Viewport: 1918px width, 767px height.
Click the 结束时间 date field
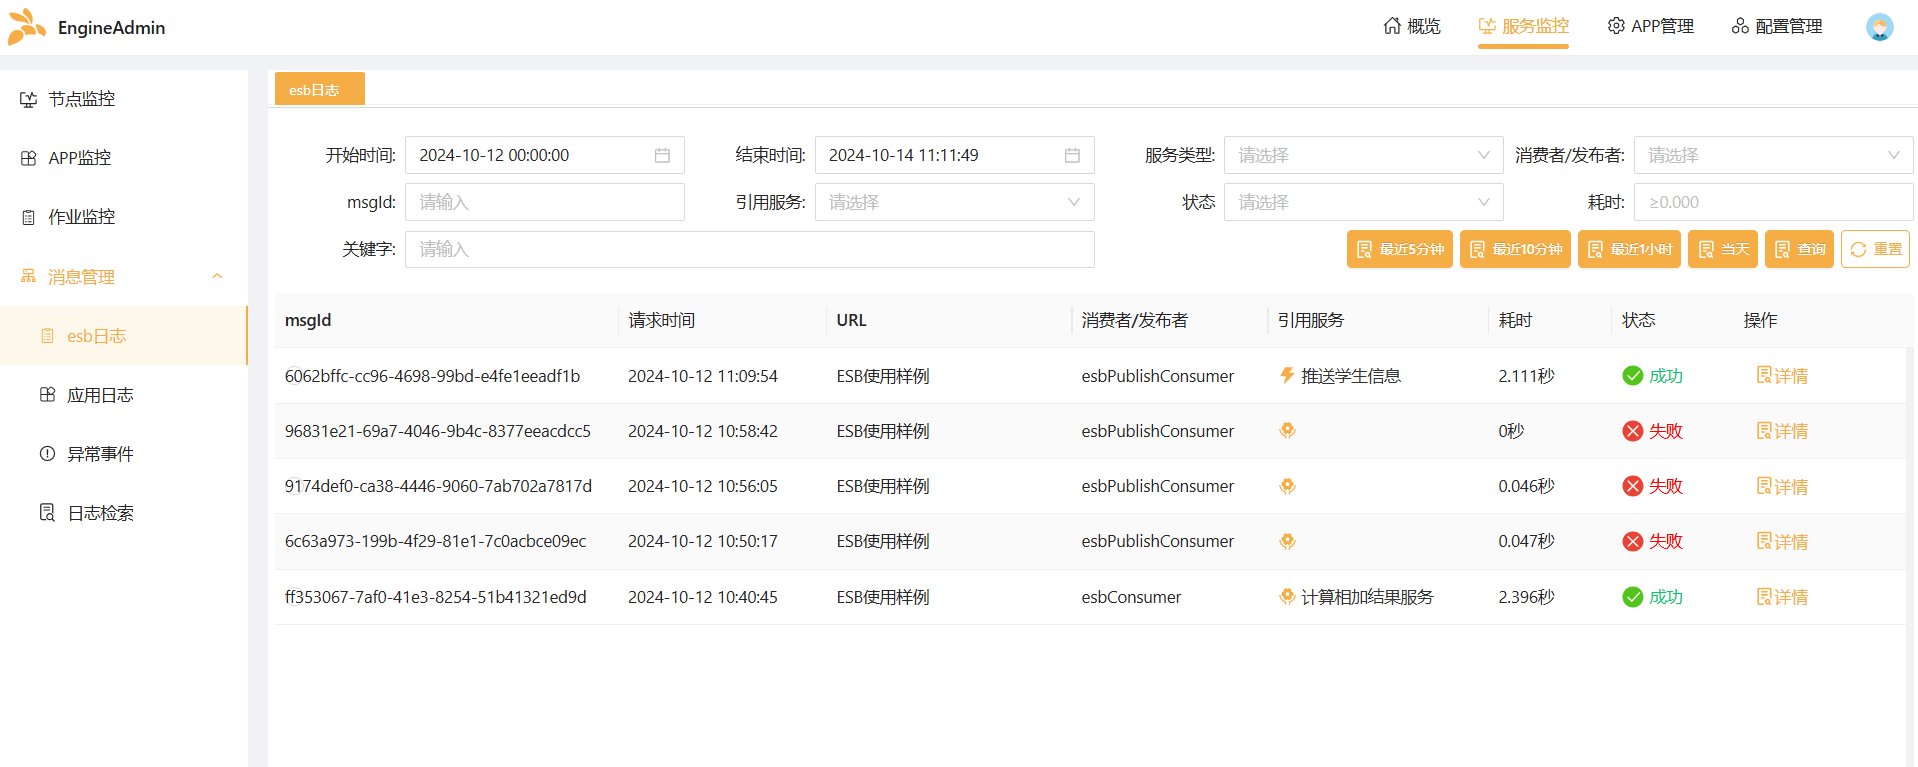[x=954, y=155]
